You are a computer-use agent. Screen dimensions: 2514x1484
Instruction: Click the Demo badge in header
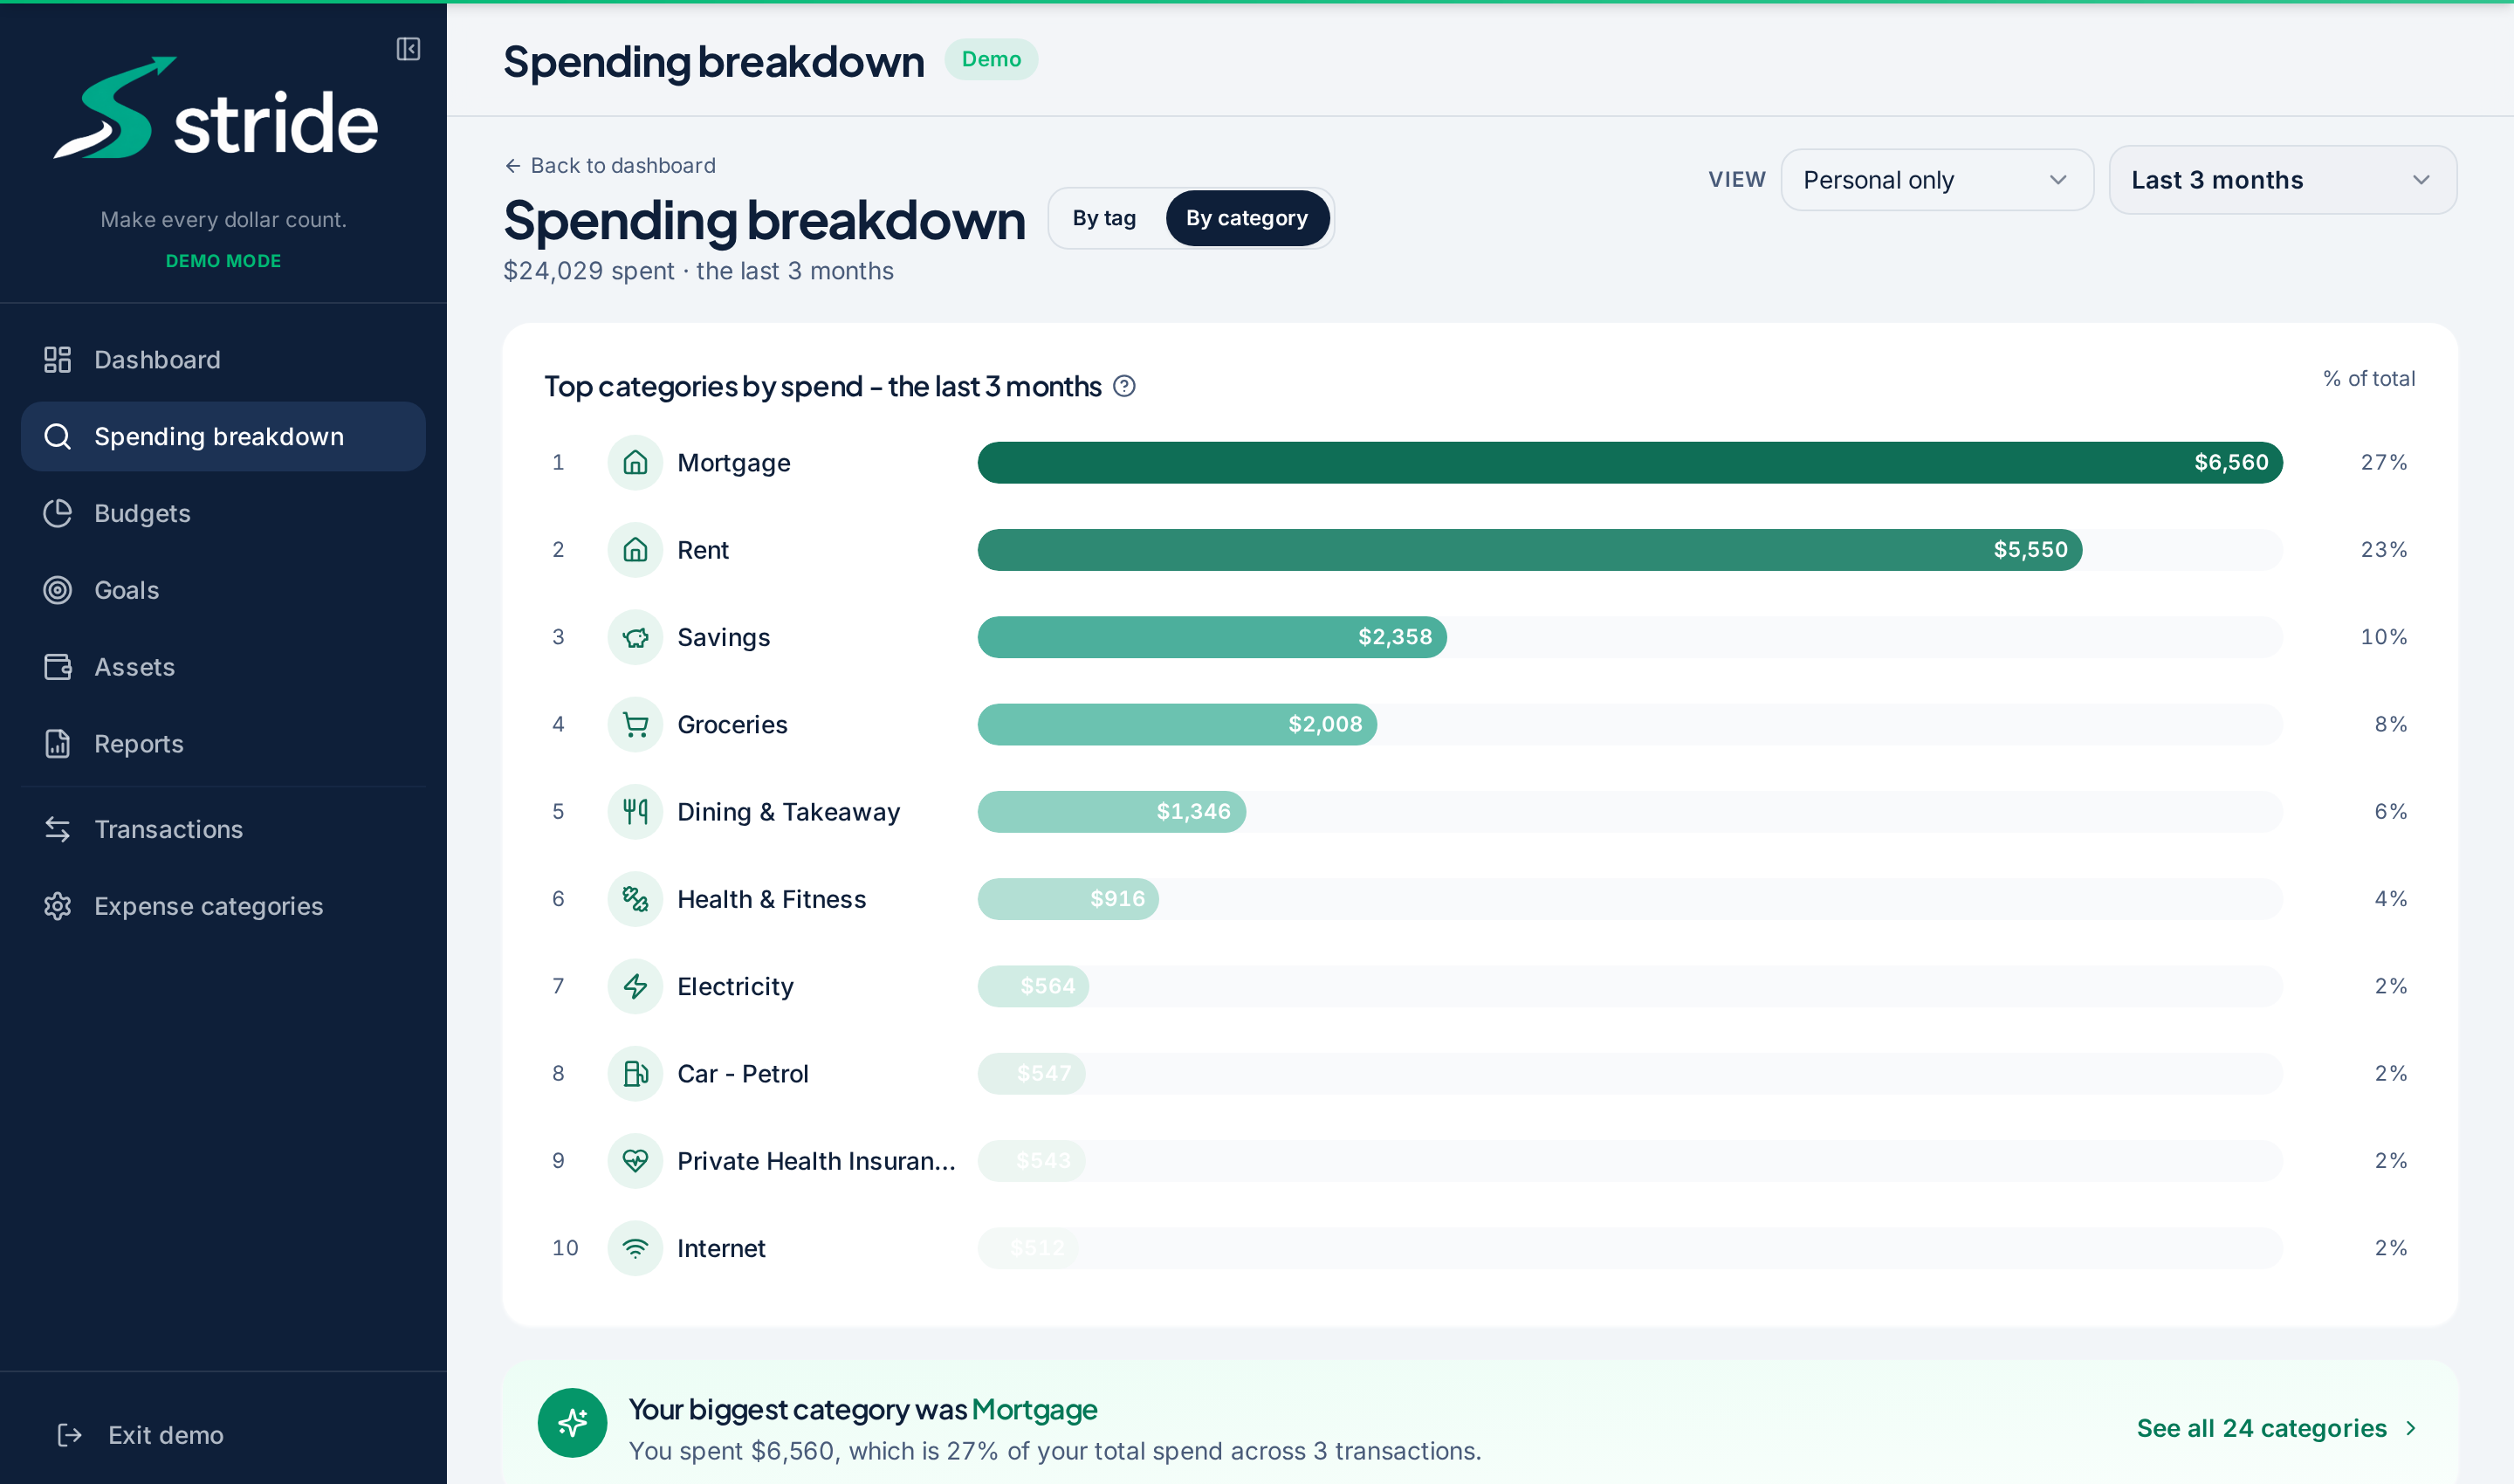pos(991,59)
